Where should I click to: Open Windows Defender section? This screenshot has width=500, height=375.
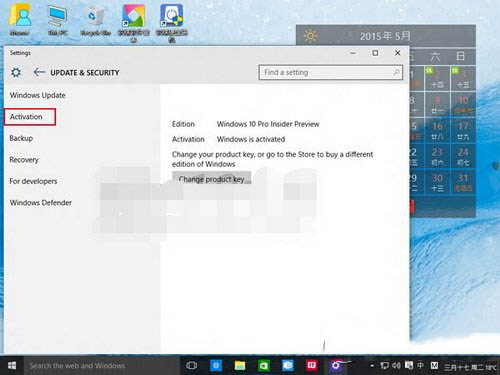click(41, 203)
